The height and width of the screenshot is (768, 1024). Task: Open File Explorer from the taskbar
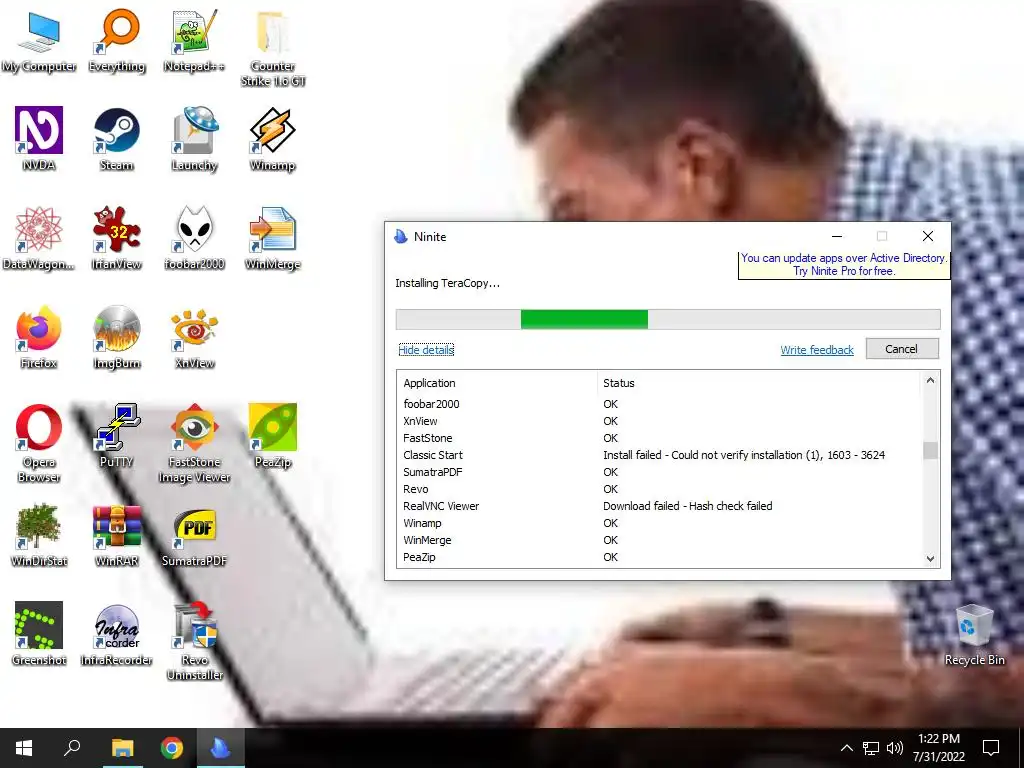[122, 748]
